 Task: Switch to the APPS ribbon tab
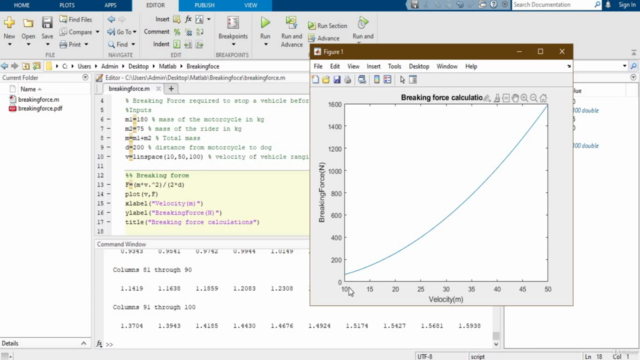coord(110,5)
